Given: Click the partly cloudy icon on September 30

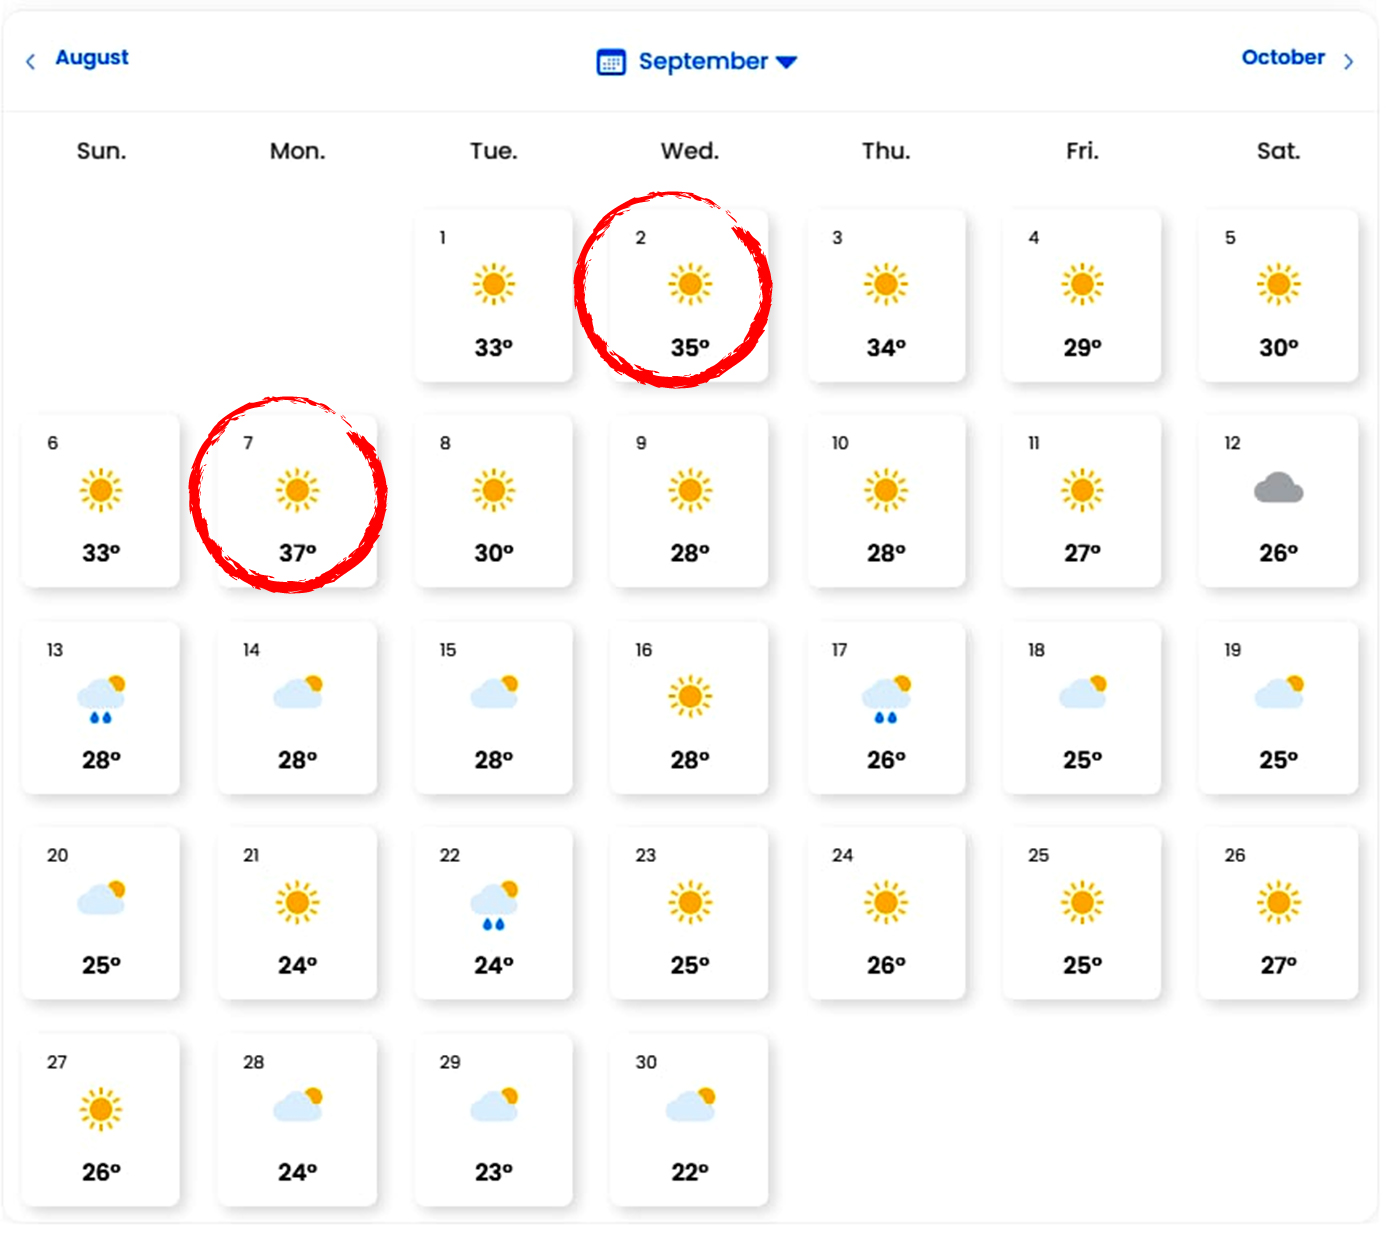Looking at the screenshot, I should tap(691, 1104).
